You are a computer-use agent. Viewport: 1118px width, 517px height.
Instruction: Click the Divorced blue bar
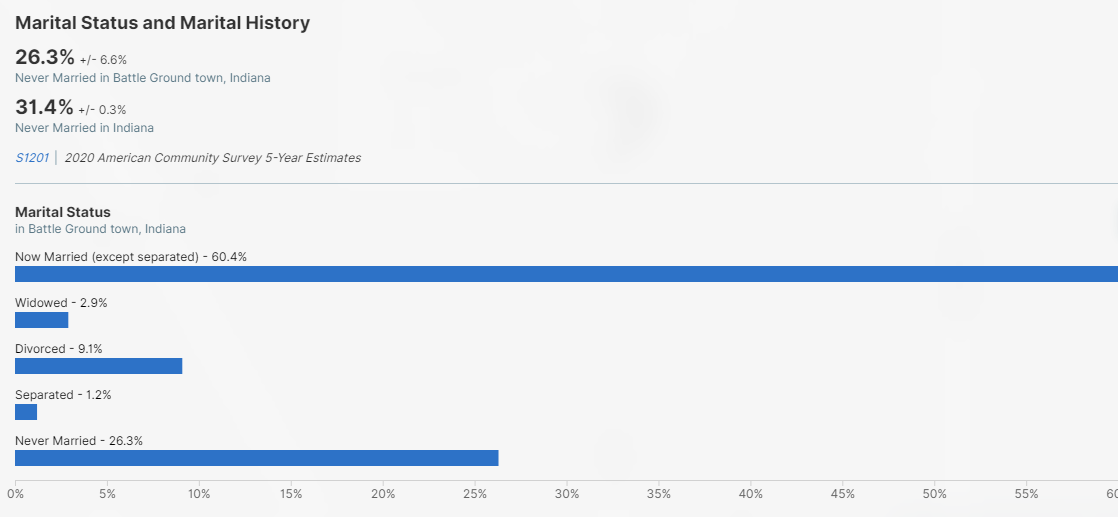coord(98,366)
